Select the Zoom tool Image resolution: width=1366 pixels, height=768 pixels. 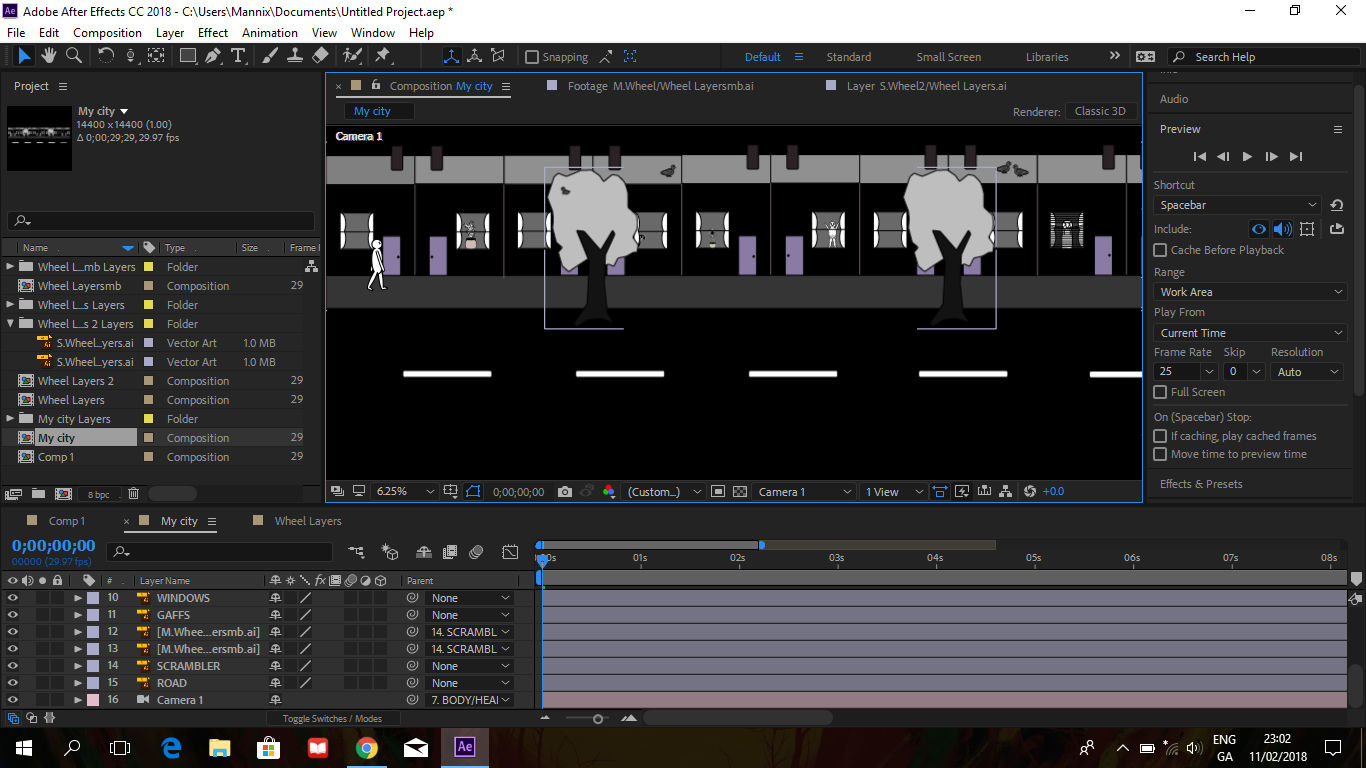[74, 56]
